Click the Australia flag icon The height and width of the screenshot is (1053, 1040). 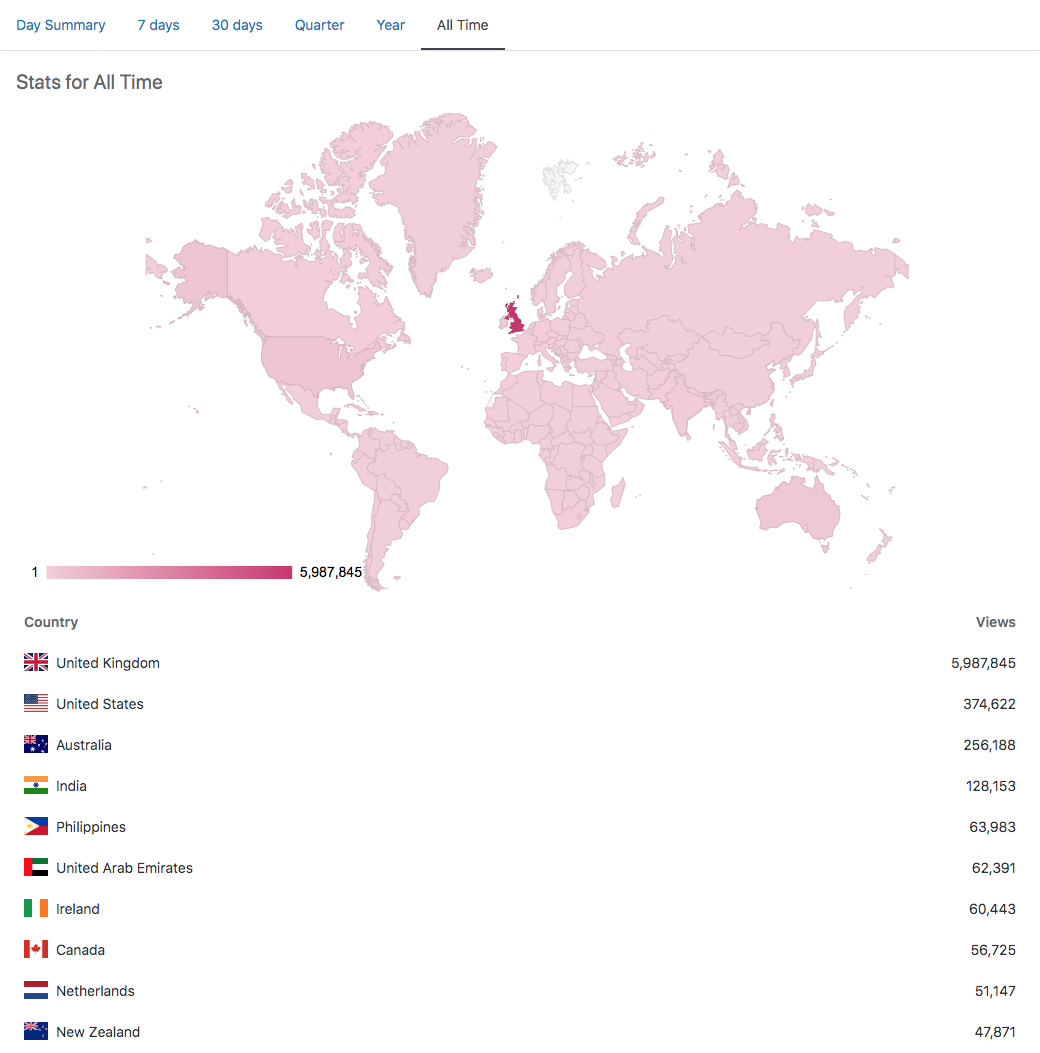tap(36, 744)
